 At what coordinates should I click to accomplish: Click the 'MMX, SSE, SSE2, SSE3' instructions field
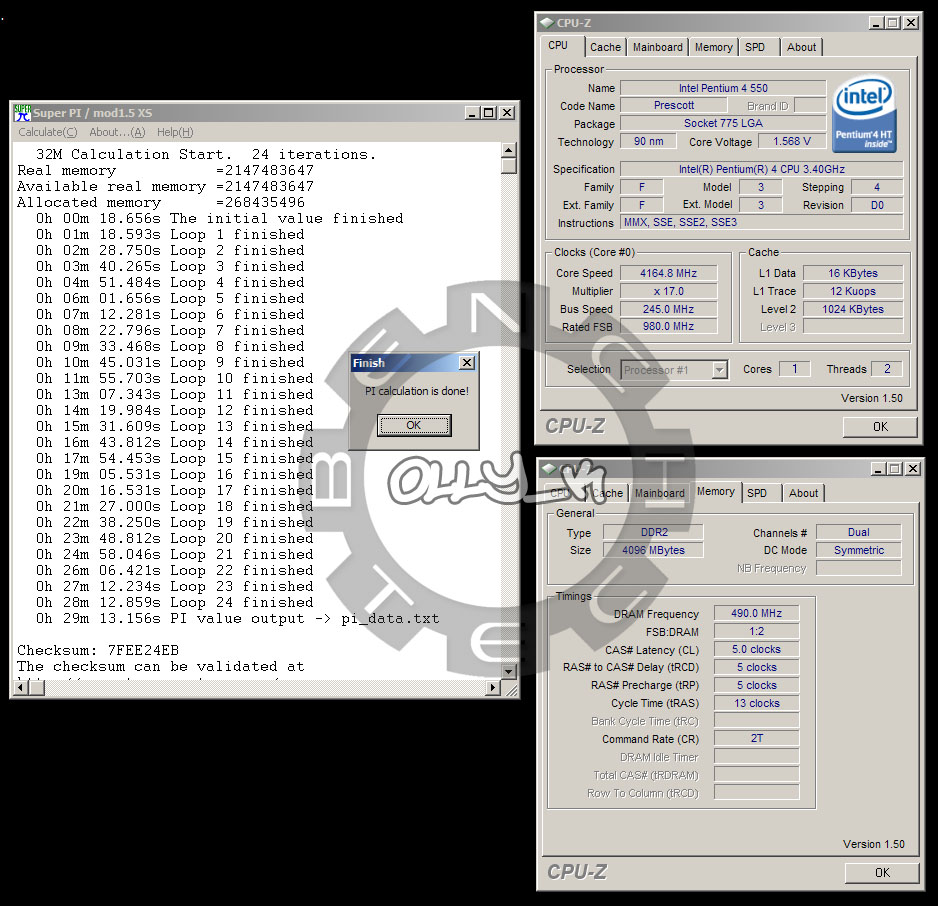762,222
